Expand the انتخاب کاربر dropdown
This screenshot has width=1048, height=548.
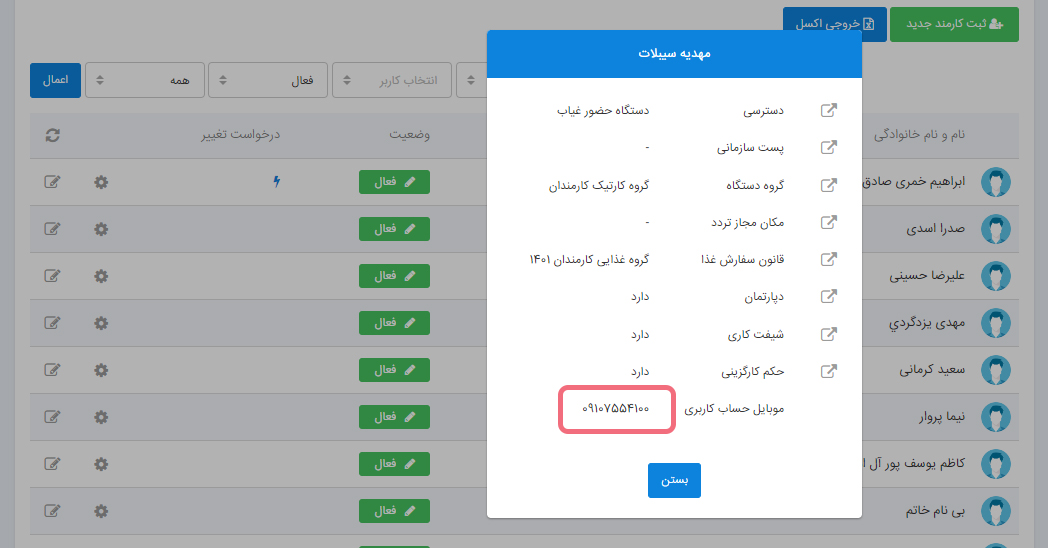tap(391, 81)
